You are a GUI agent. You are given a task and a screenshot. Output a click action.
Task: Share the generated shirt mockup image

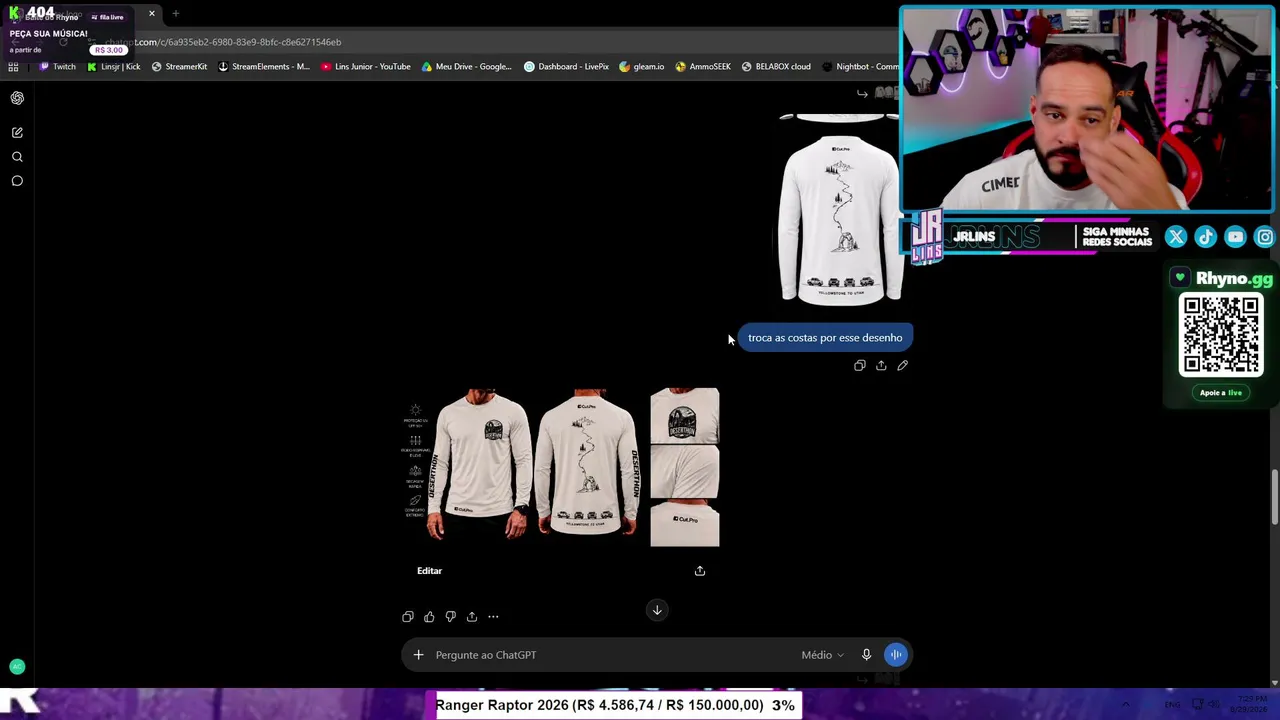point(700,571)
